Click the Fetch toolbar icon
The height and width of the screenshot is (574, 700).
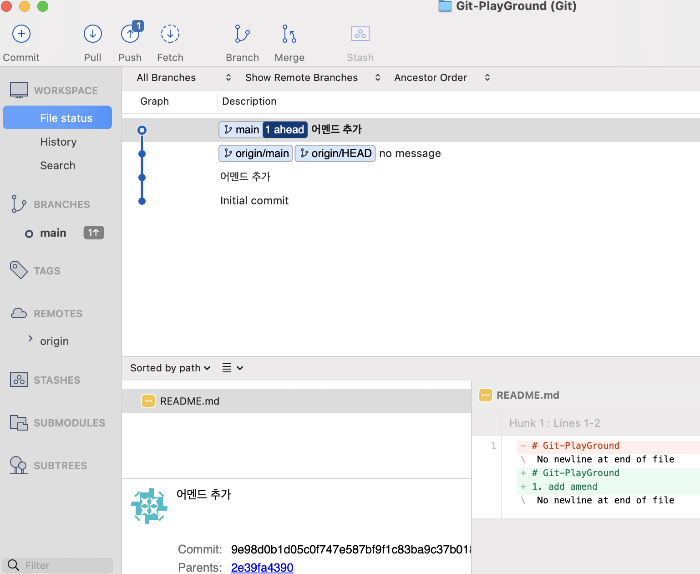pyautogui.click(x=170, y=34)
